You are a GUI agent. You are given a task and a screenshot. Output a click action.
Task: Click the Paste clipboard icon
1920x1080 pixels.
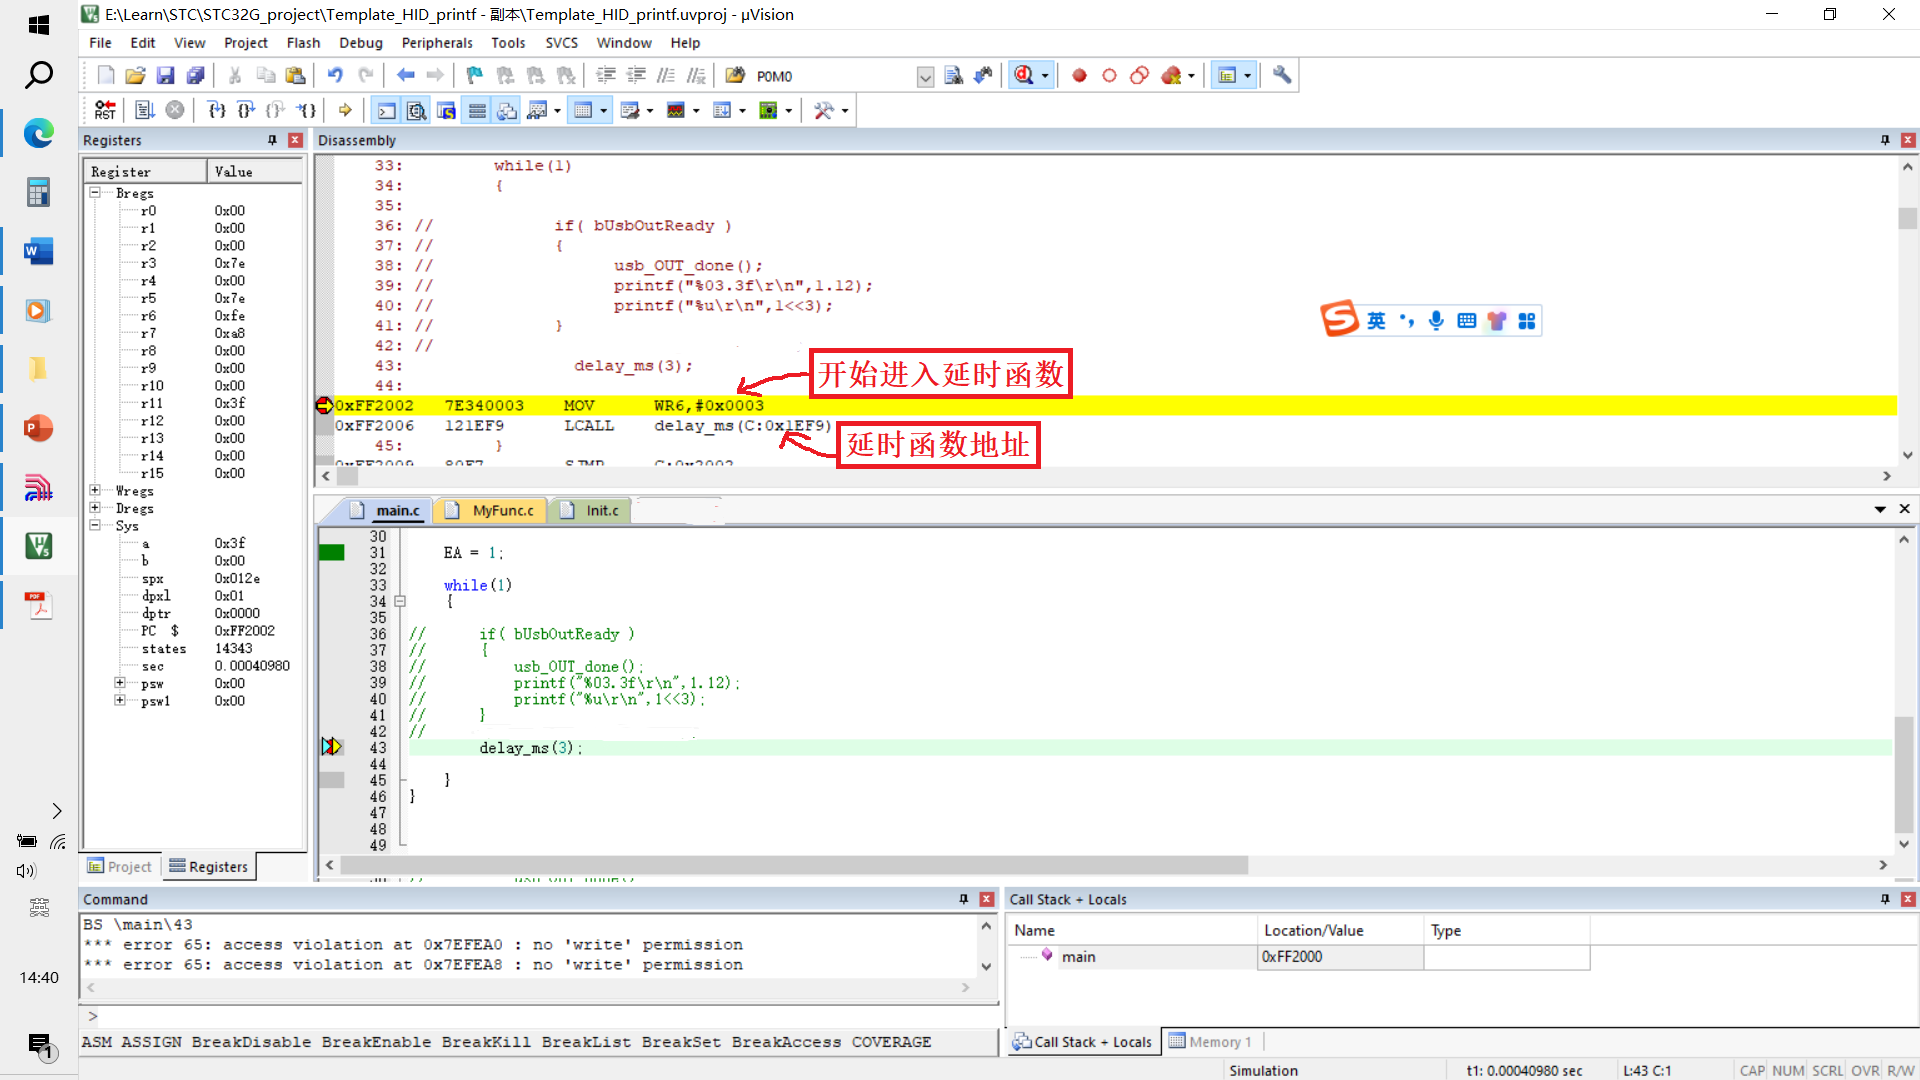(295, 75)
